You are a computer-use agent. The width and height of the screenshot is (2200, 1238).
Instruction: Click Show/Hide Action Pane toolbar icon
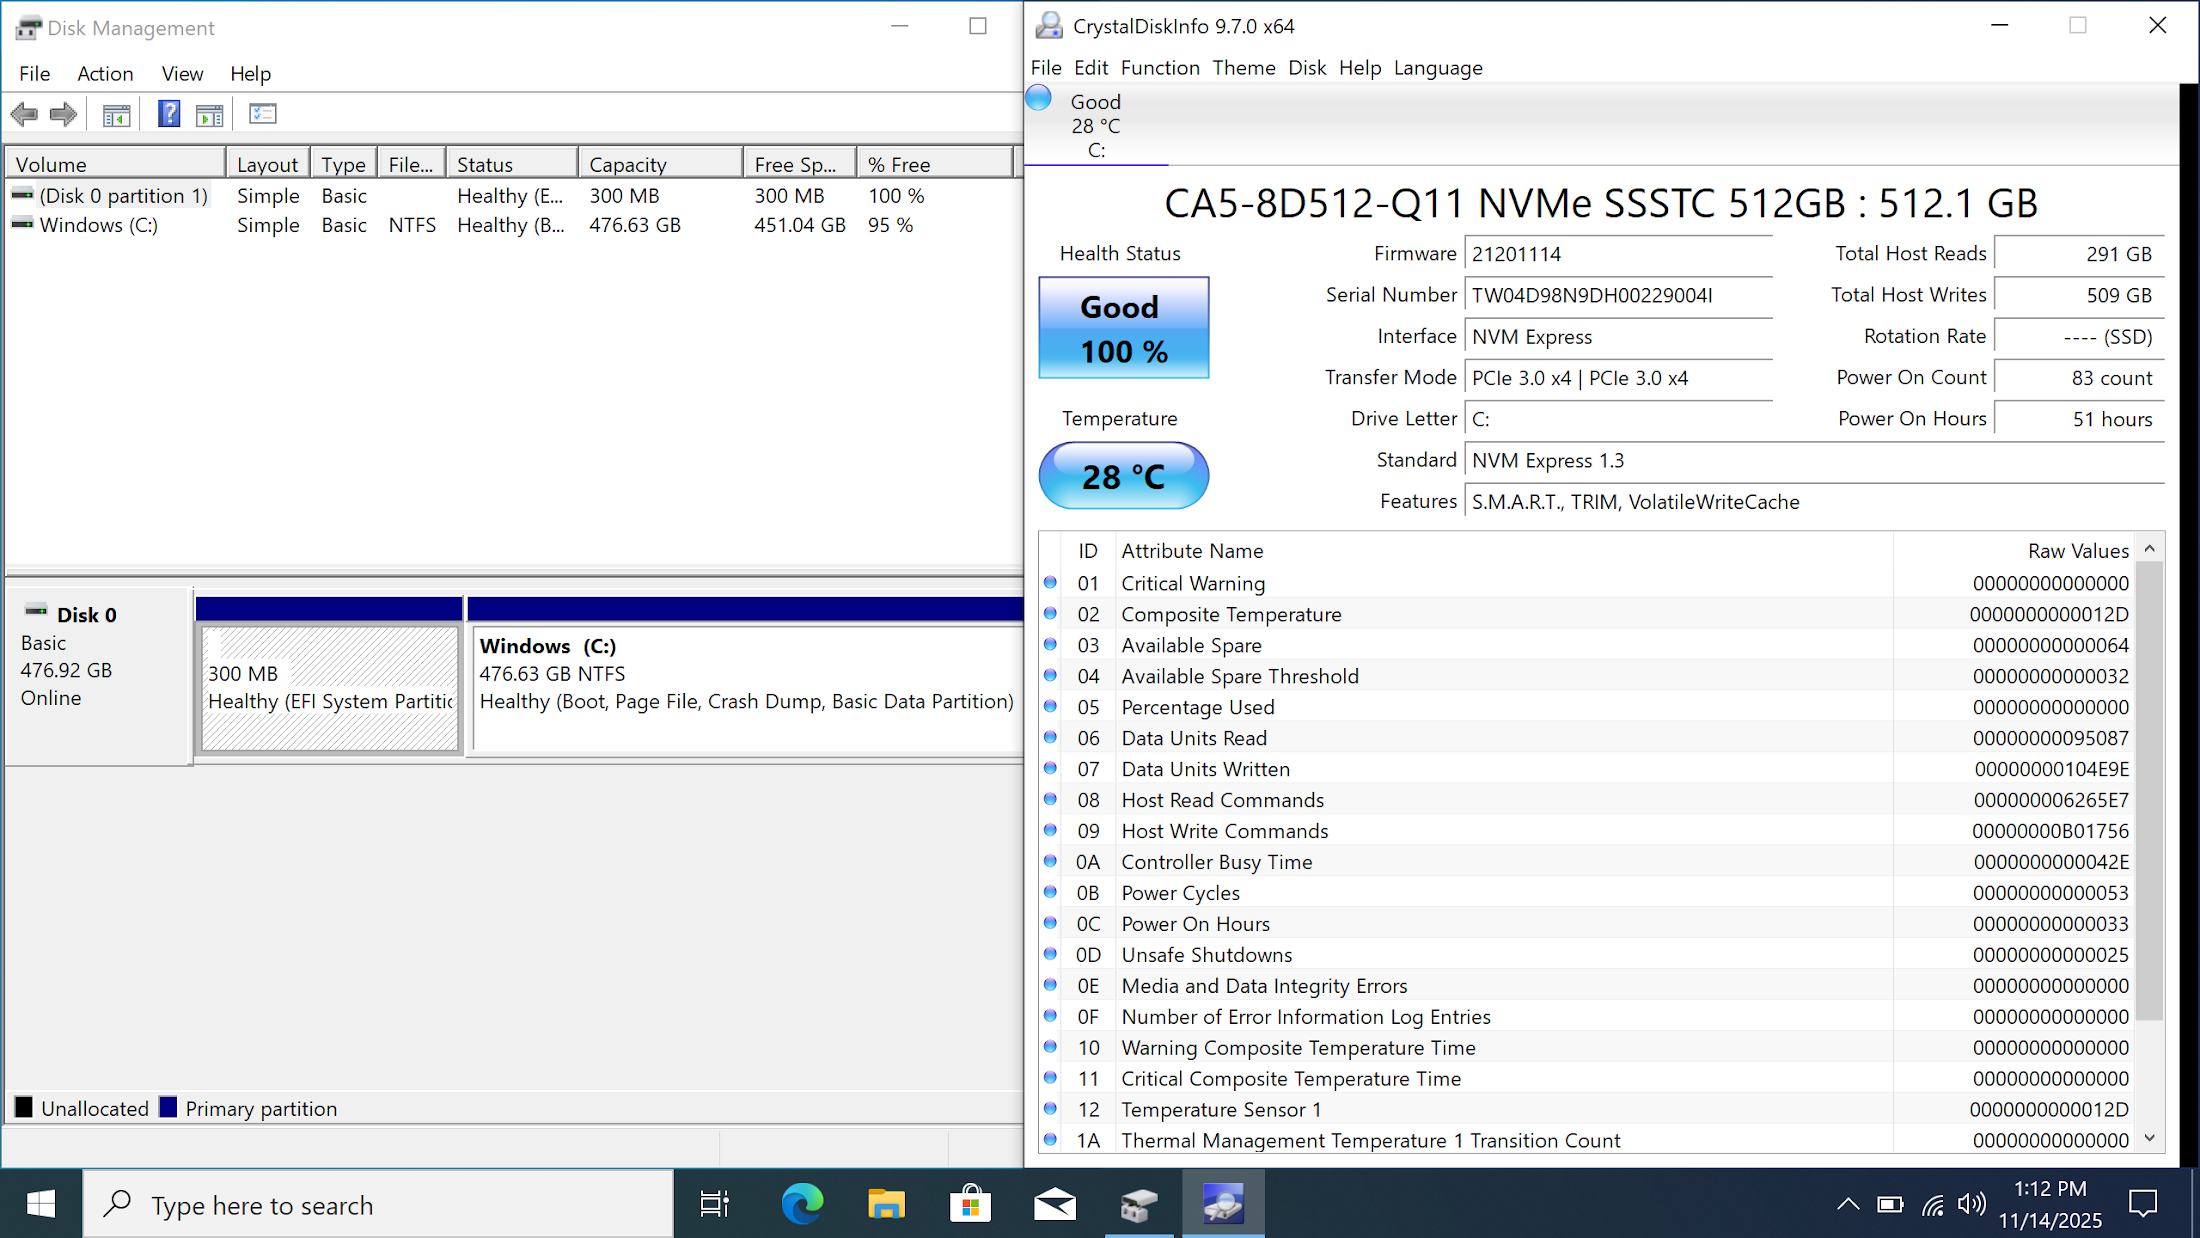(x=209, y=115)
